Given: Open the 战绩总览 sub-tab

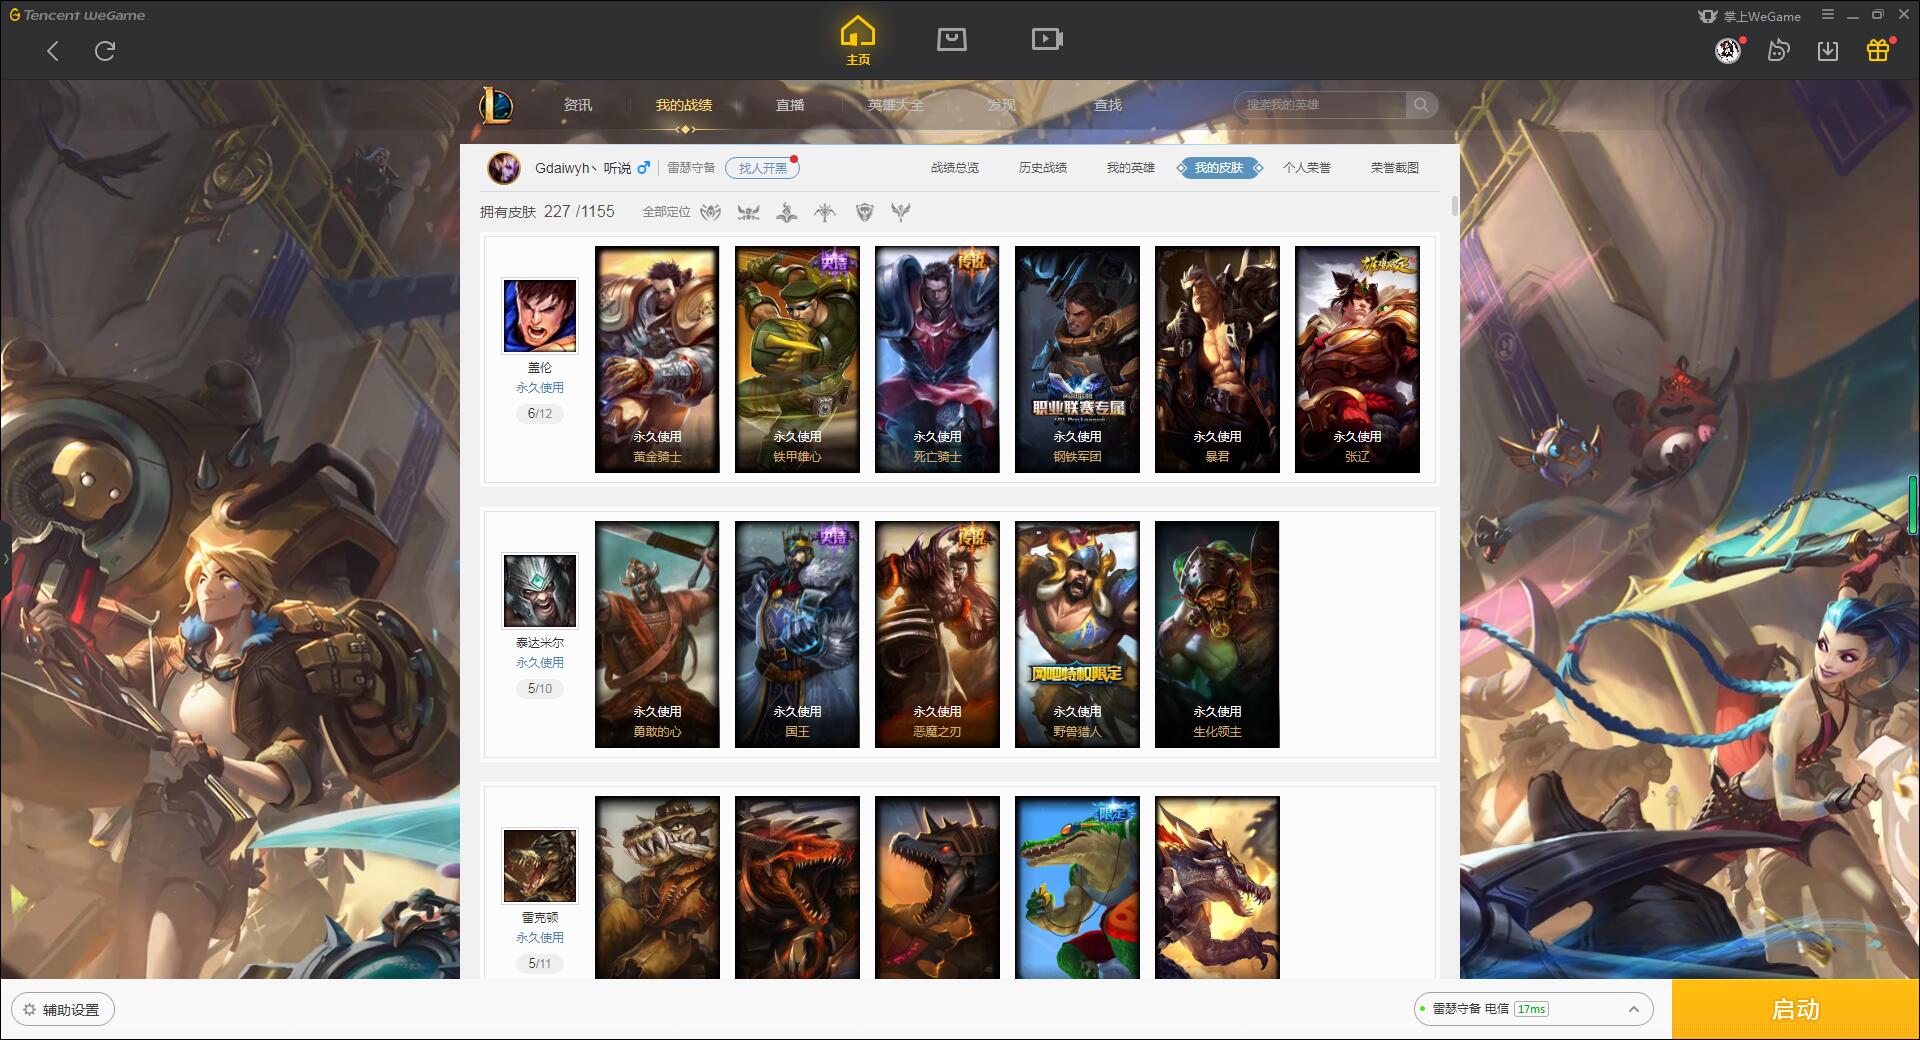Looking at the screenshot, I should 955,168.
